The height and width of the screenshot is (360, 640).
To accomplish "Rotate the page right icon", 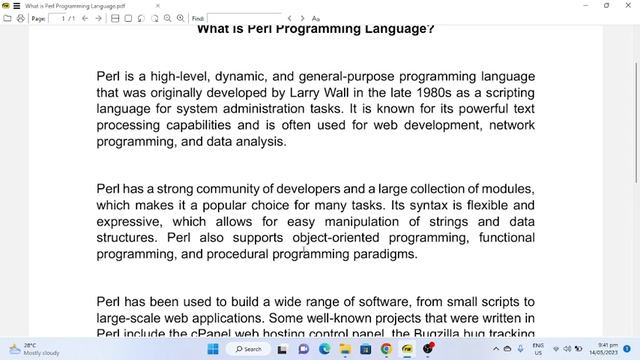I will pos(154,18).
